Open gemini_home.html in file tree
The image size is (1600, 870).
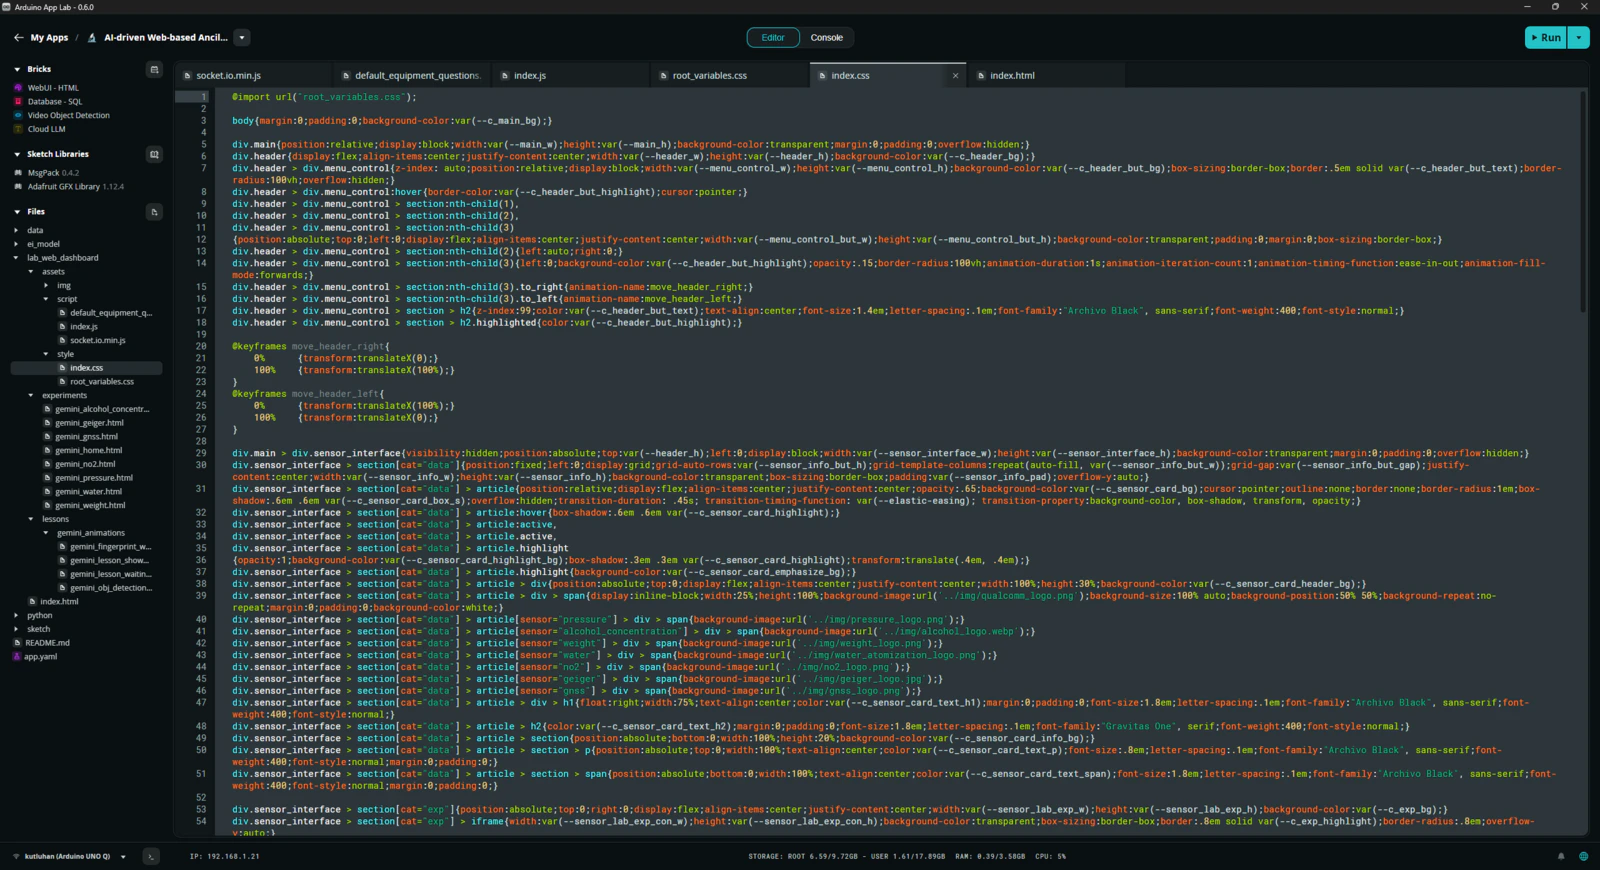pos(89,450)
